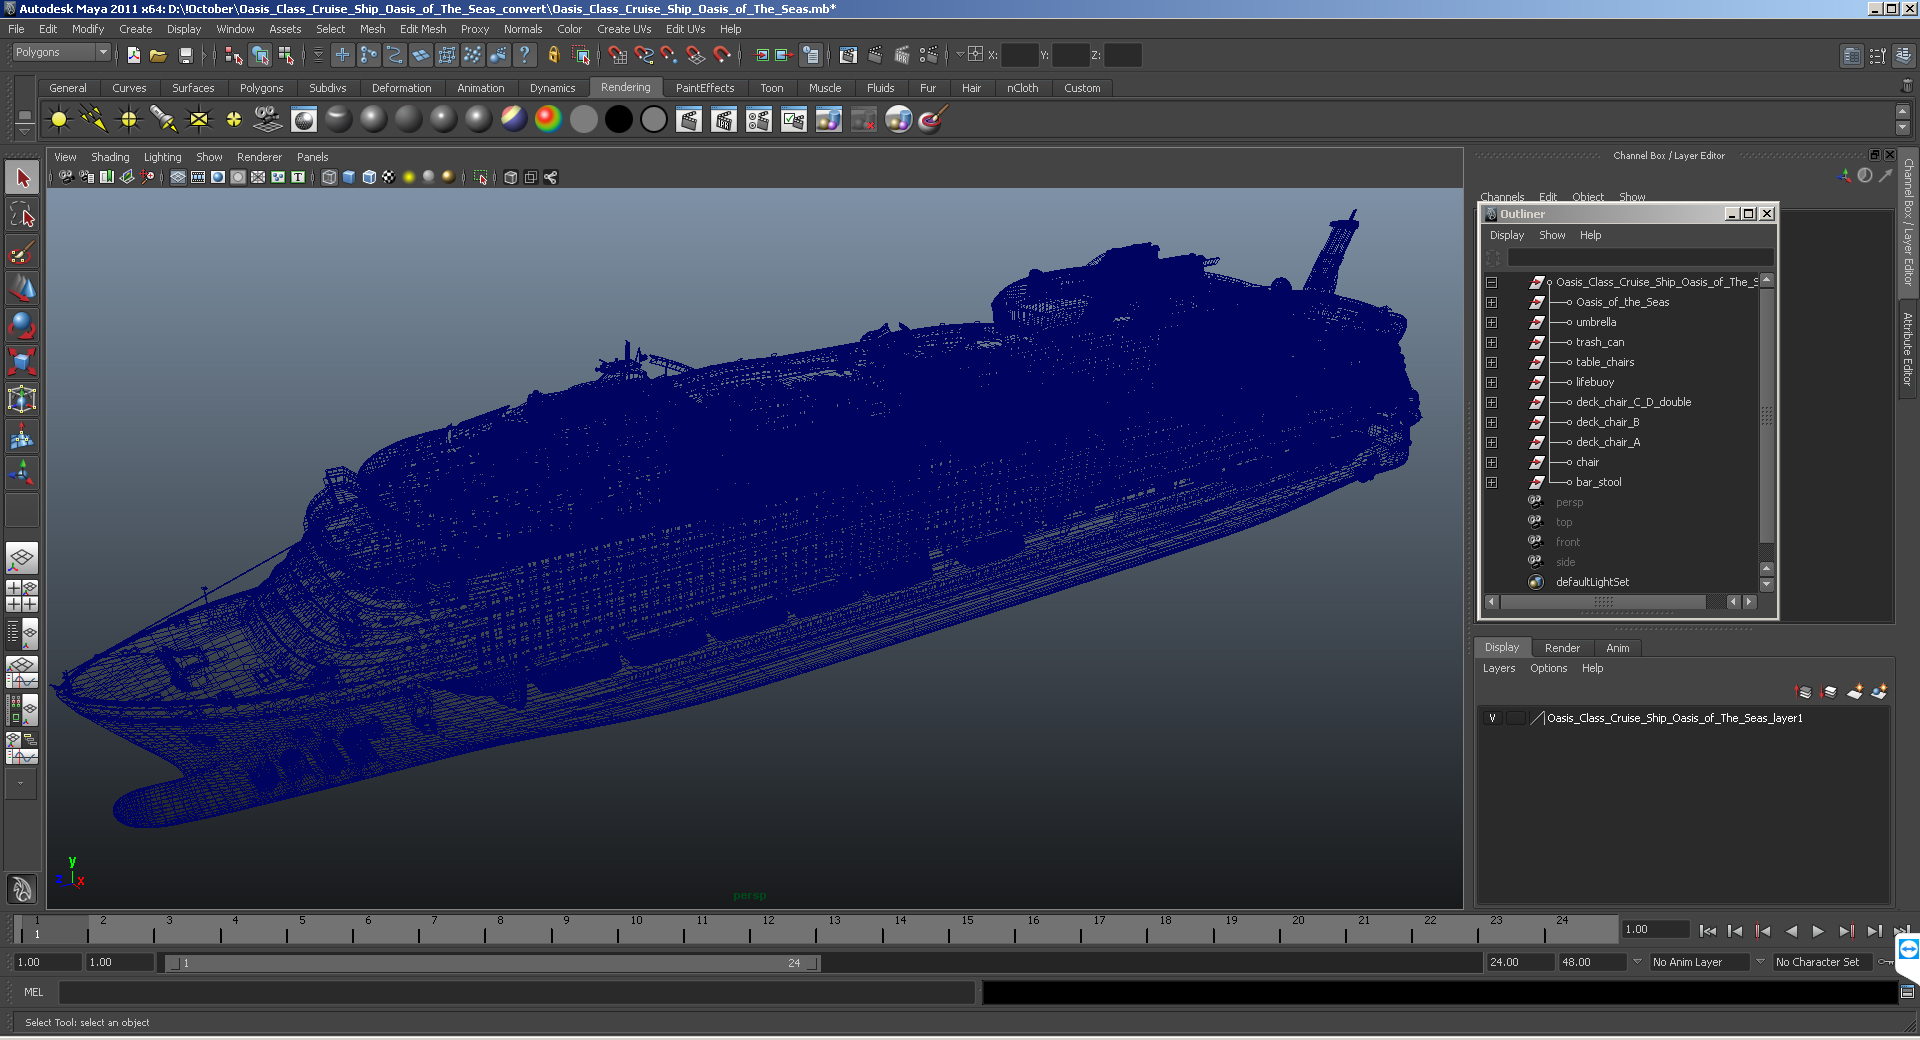Open the Polygons menu set dropdown
Screen dimensions: 1920x1040
click(x=61, y=52)
